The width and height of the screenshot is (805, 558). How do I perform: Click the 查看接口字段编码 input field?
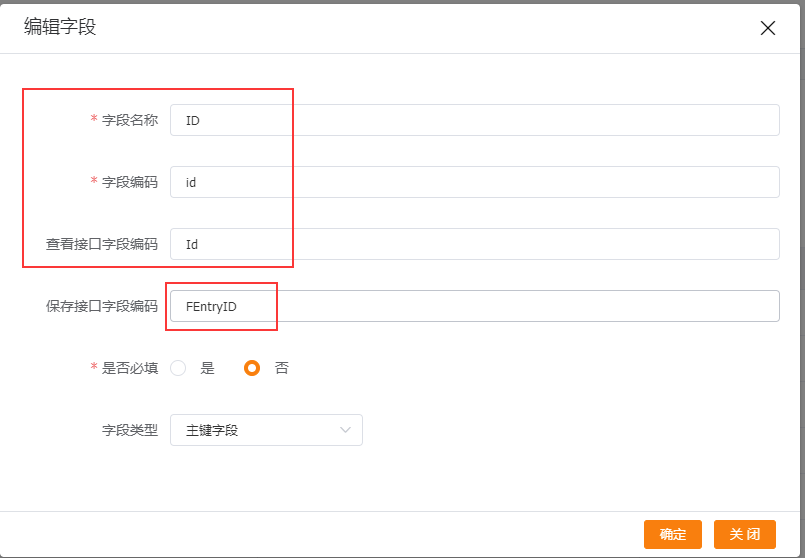point(475,244)
